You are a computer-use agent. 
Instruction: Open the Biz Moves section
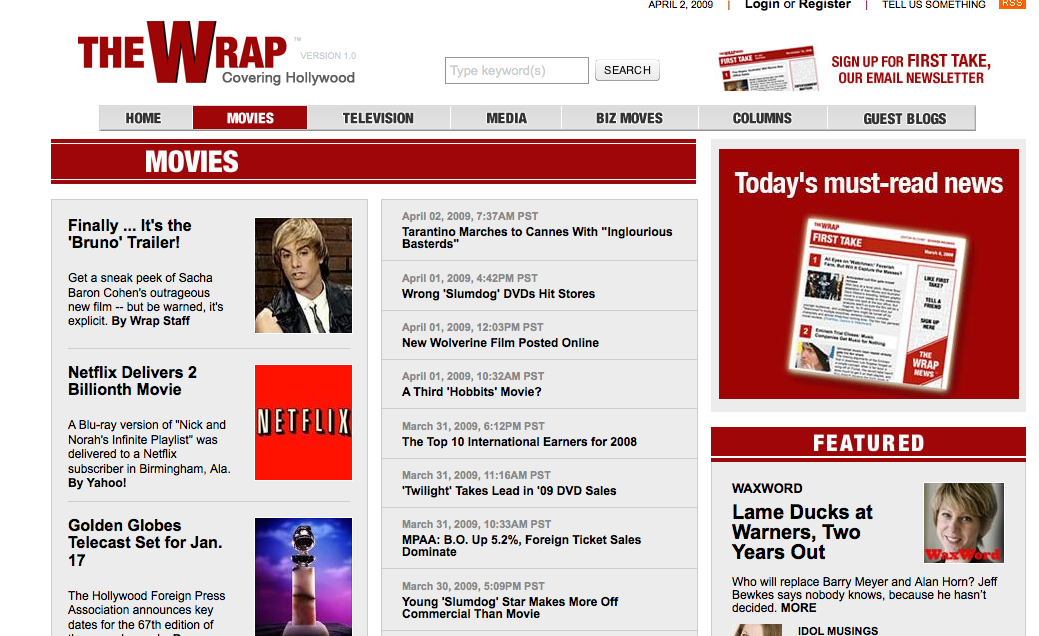pos(629,118)
